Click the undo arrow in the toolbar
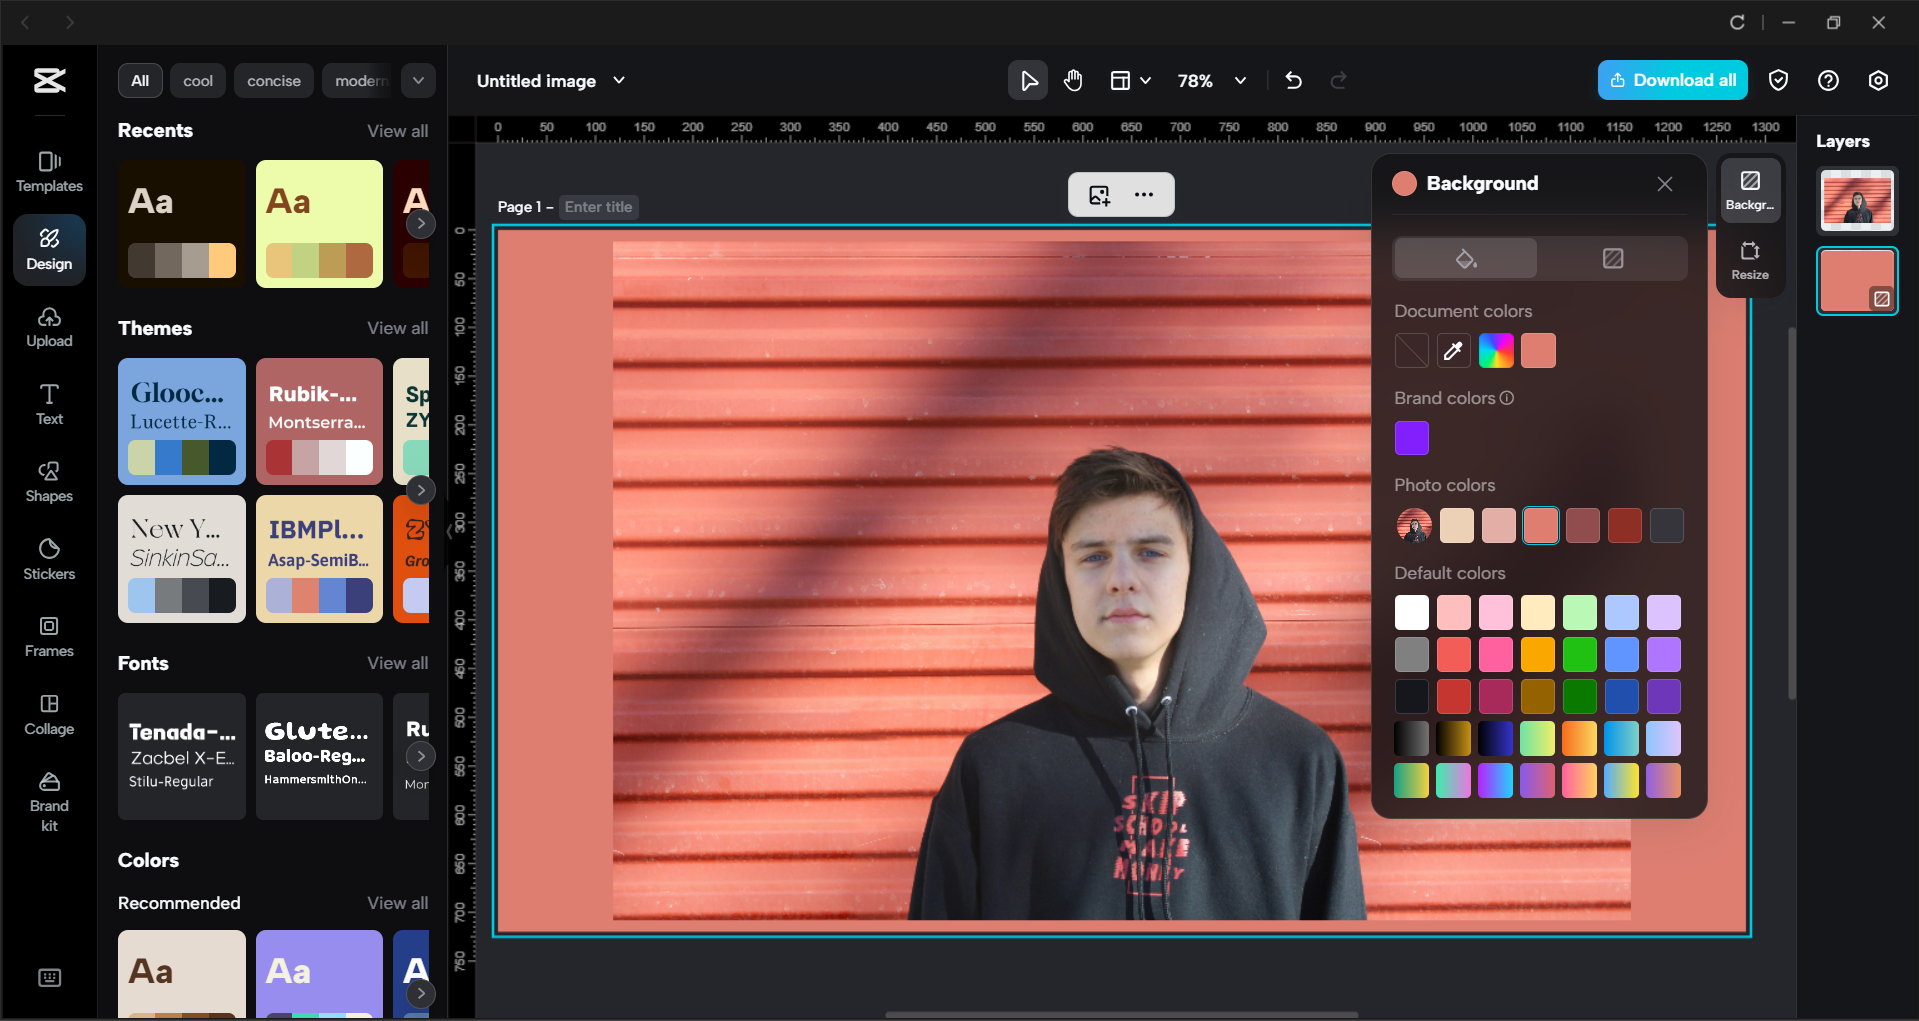The width and height of the screenshot is (1919, 1021). tap(1293, 80)
